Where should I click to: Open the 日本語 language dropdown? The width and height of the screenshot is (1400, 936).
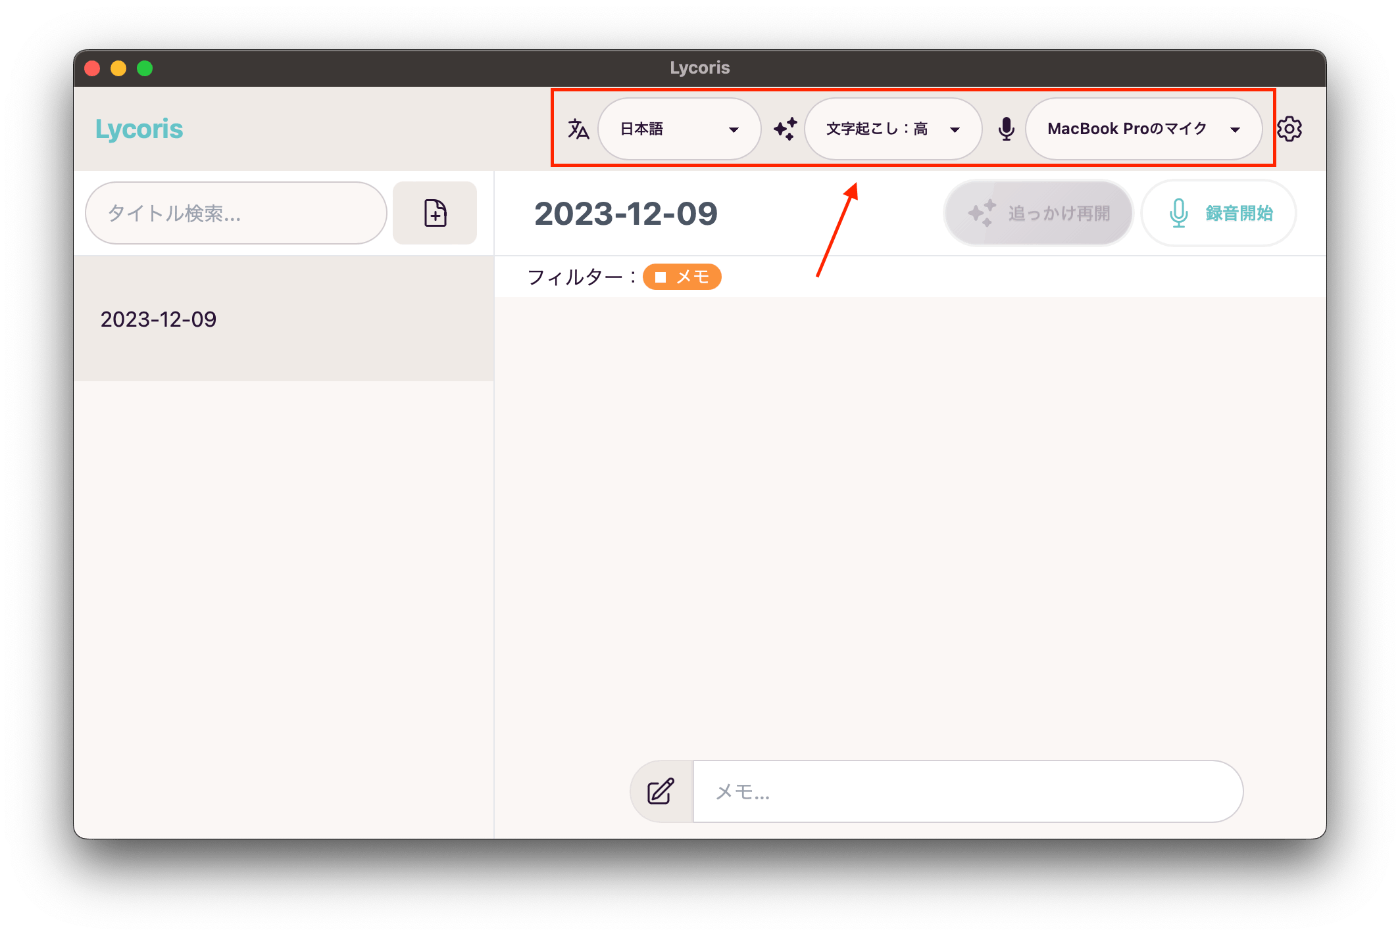tap(680, 129)
